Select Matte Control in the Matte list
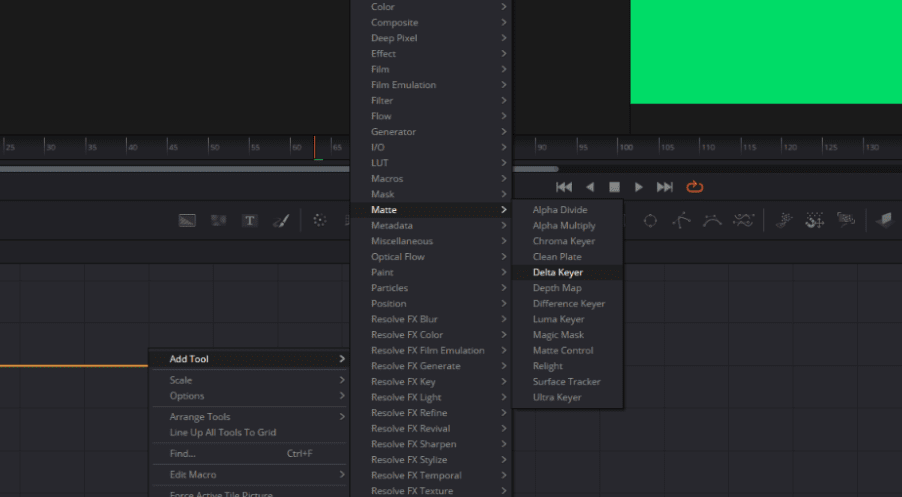 pyautogui.click(x=567, y=350)
